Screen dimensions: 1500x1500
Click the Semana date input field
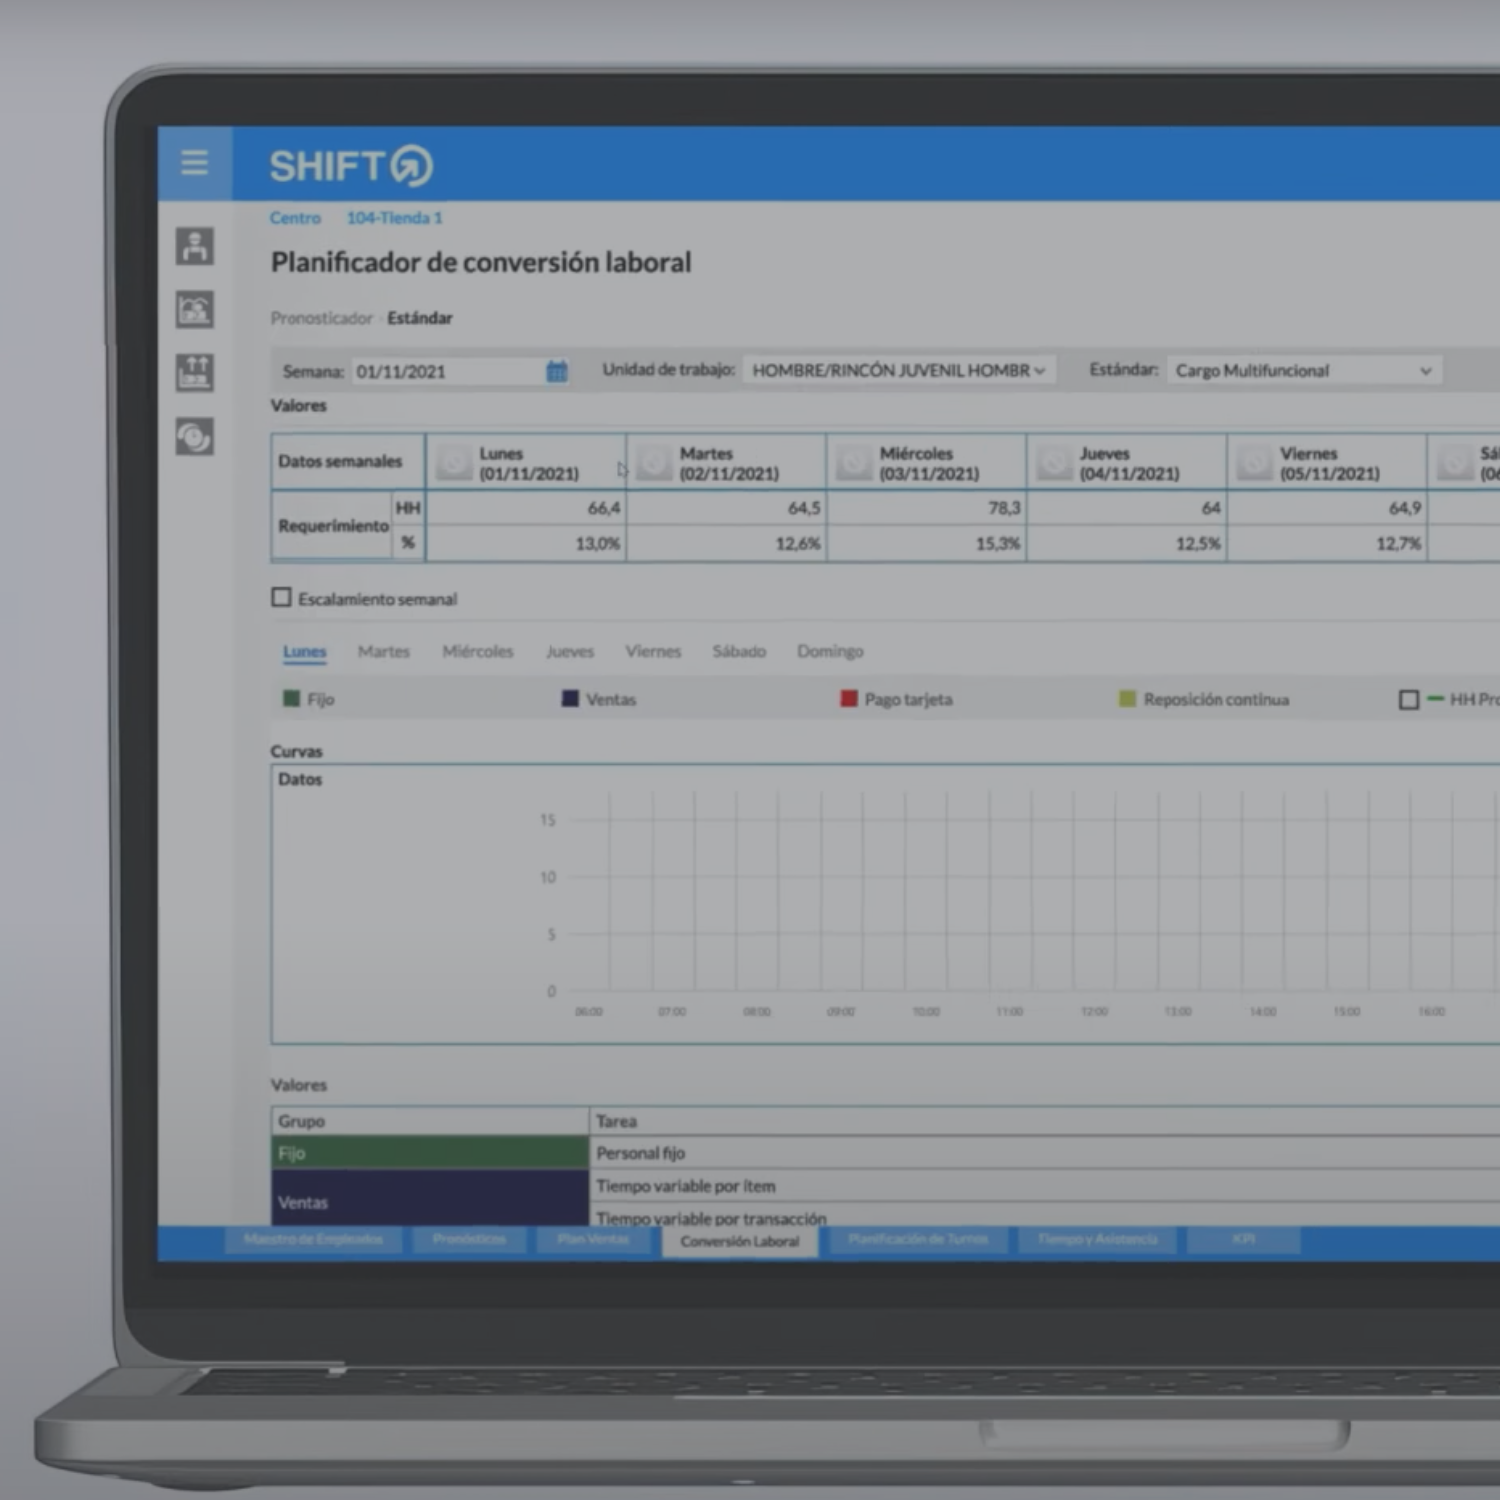(447, 371)
